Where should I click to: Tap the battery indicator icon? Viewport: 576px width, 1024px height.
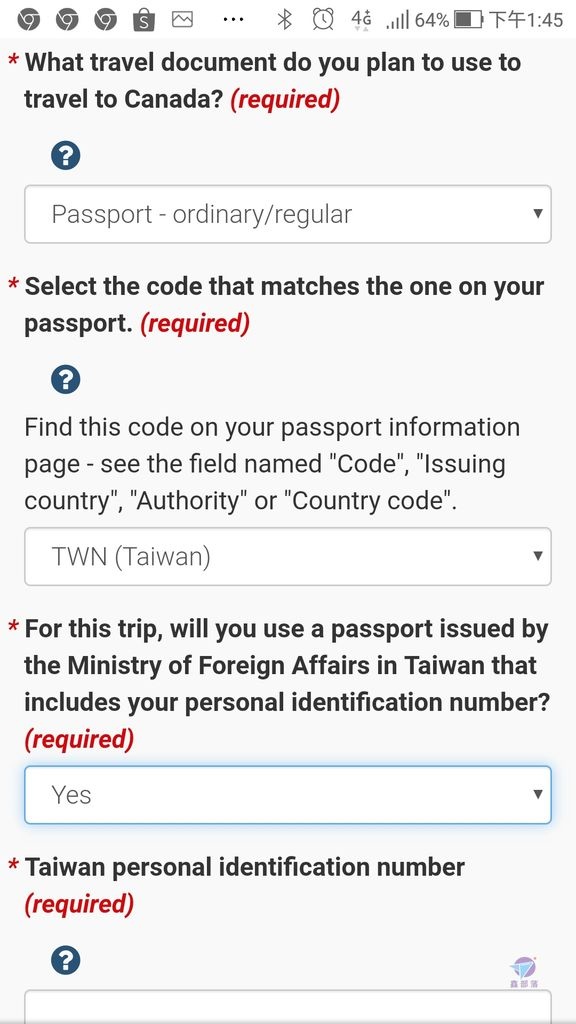click(x=468, y=20)
